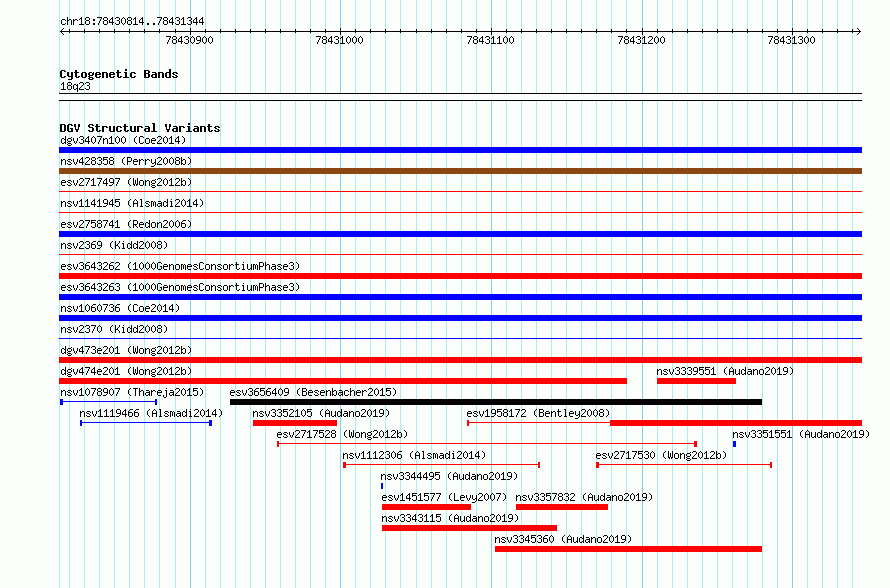Open variant nsv3339551 (Audano2019)
890x588 pixels.
(x=725, y=371)
